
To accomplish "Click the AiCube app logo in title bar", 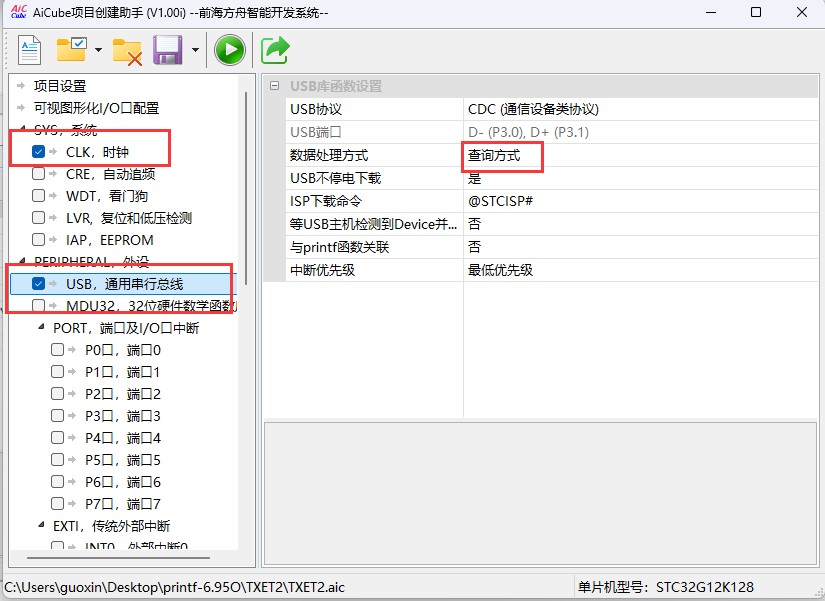I will 18,11.
